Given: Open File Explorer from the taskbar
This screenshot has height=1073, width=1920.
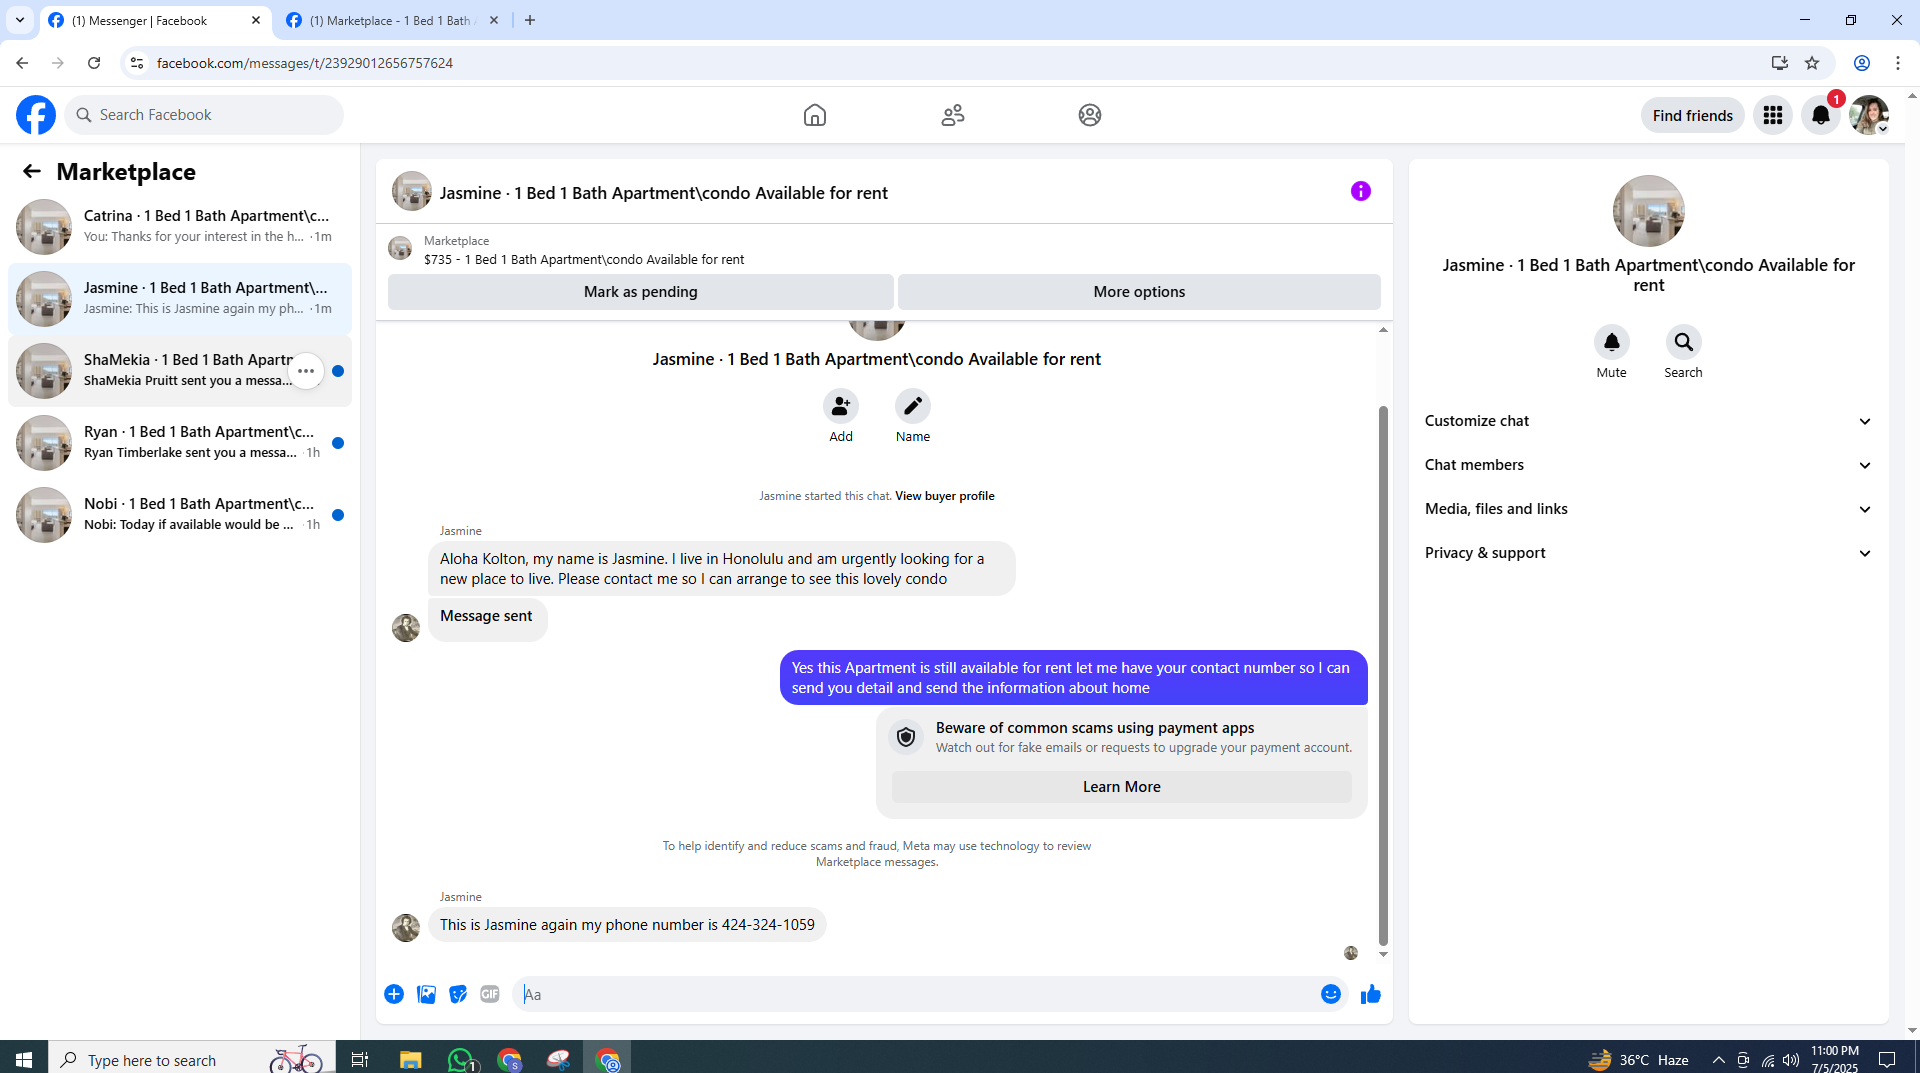Looking at the screenshot, I should pyautogui.click(x=410, y=1059).
